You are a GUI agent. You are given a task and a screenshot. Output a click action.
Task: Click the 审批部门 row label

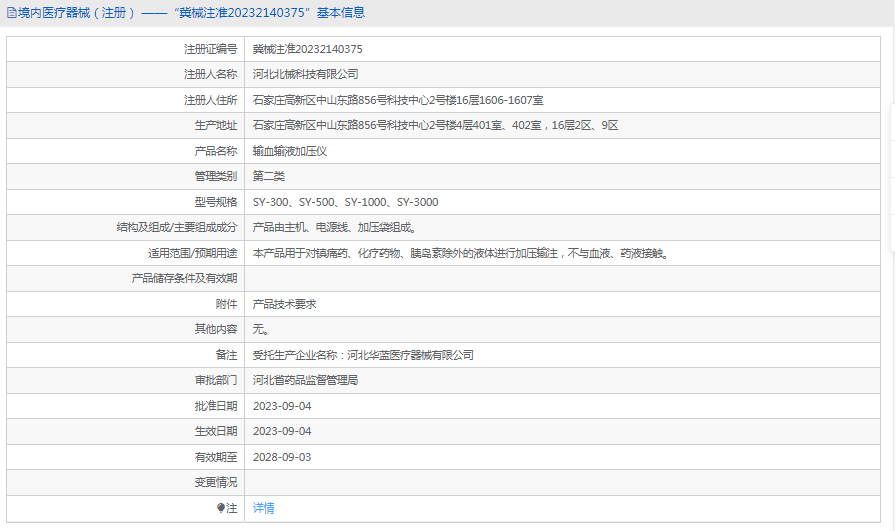[x=215, y=380]
